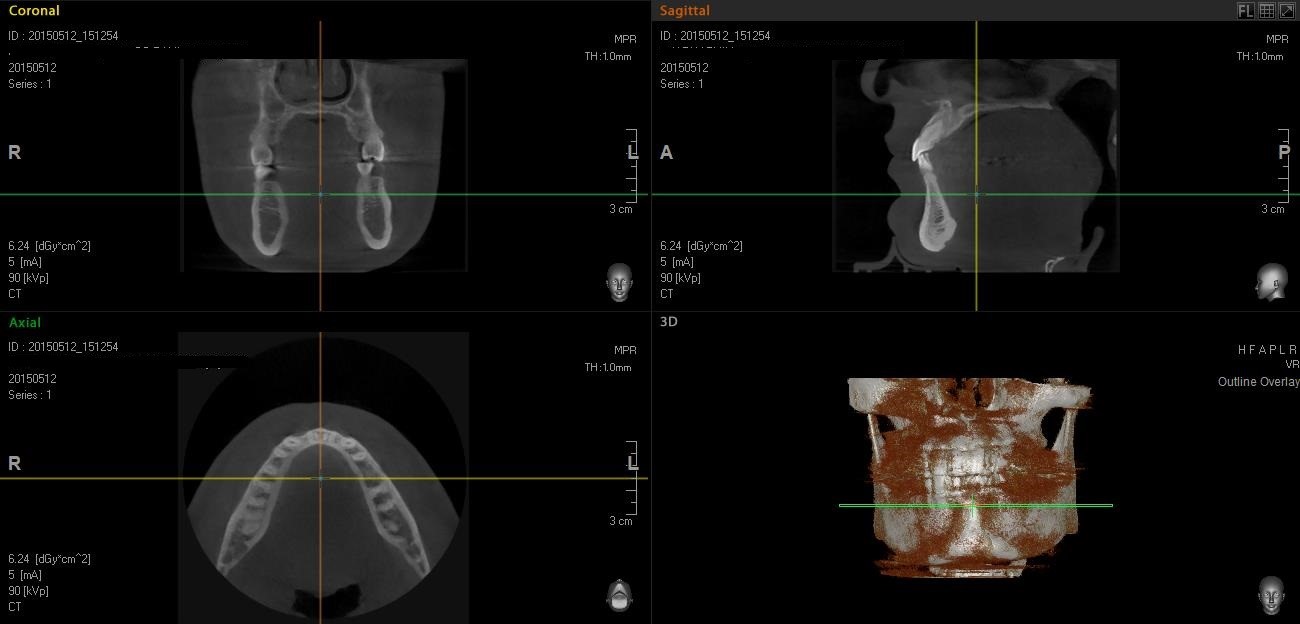Click the top-down head icon in Axial view
Screen dimensions: 1300x624
pos(619,595)
